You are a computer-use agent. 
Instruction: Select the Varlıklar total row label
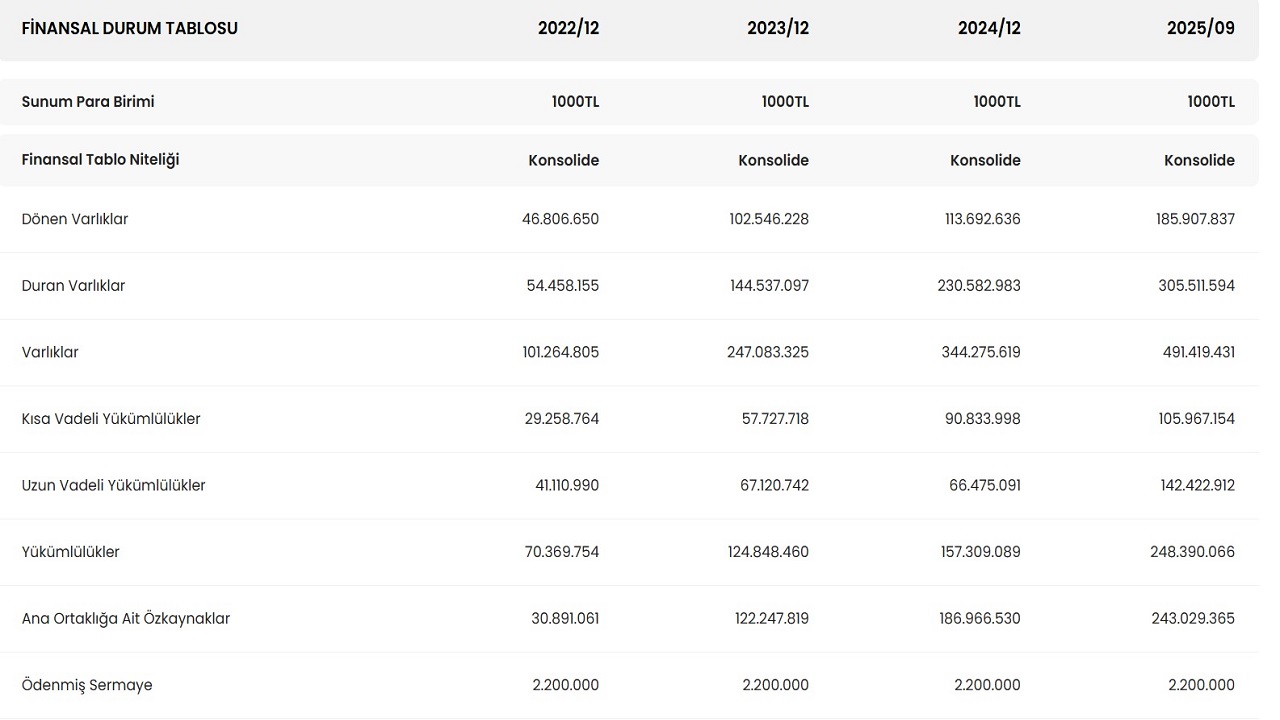click(x=50, y=352)
